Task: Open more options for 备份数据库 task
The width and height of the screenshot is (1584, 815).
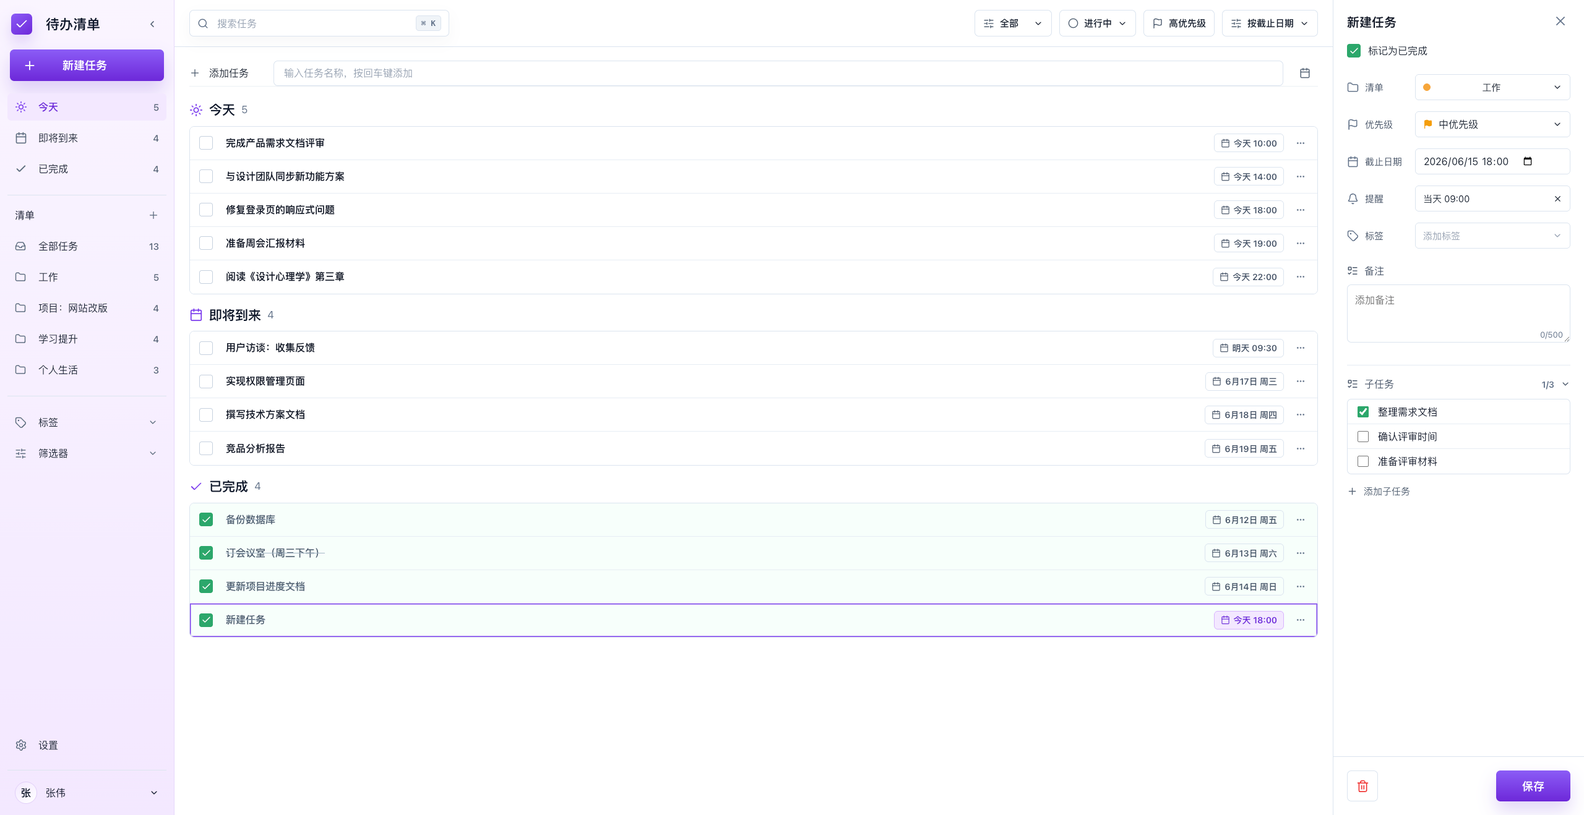Action: tap(1300, 520)
